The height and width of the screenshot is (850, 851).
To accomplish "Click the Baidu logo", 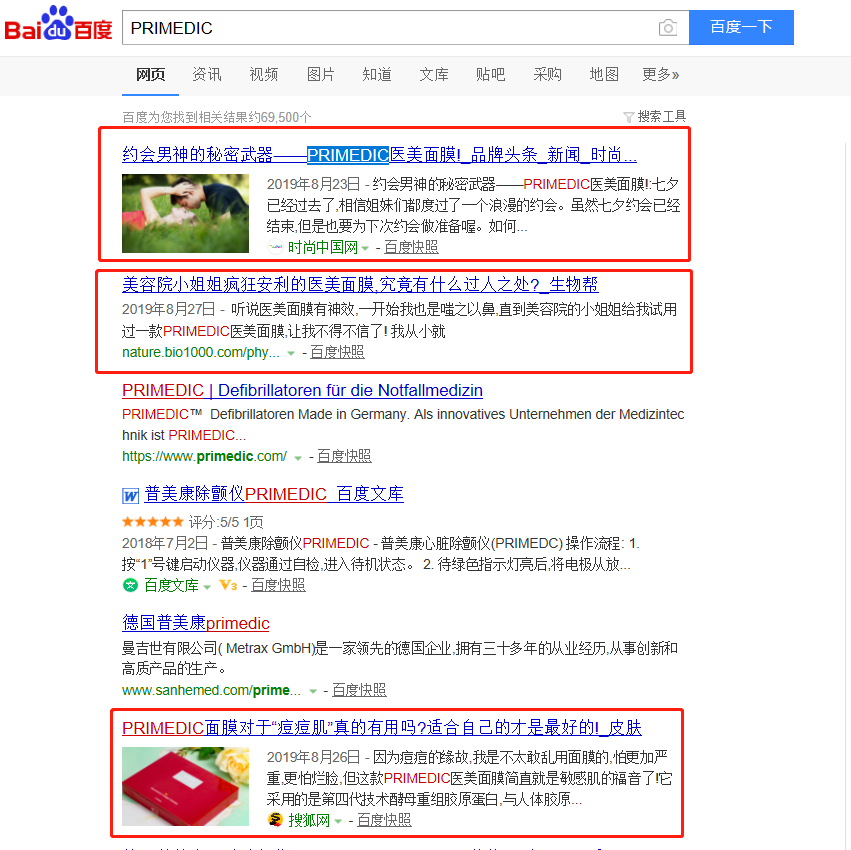I will [58, 24].
